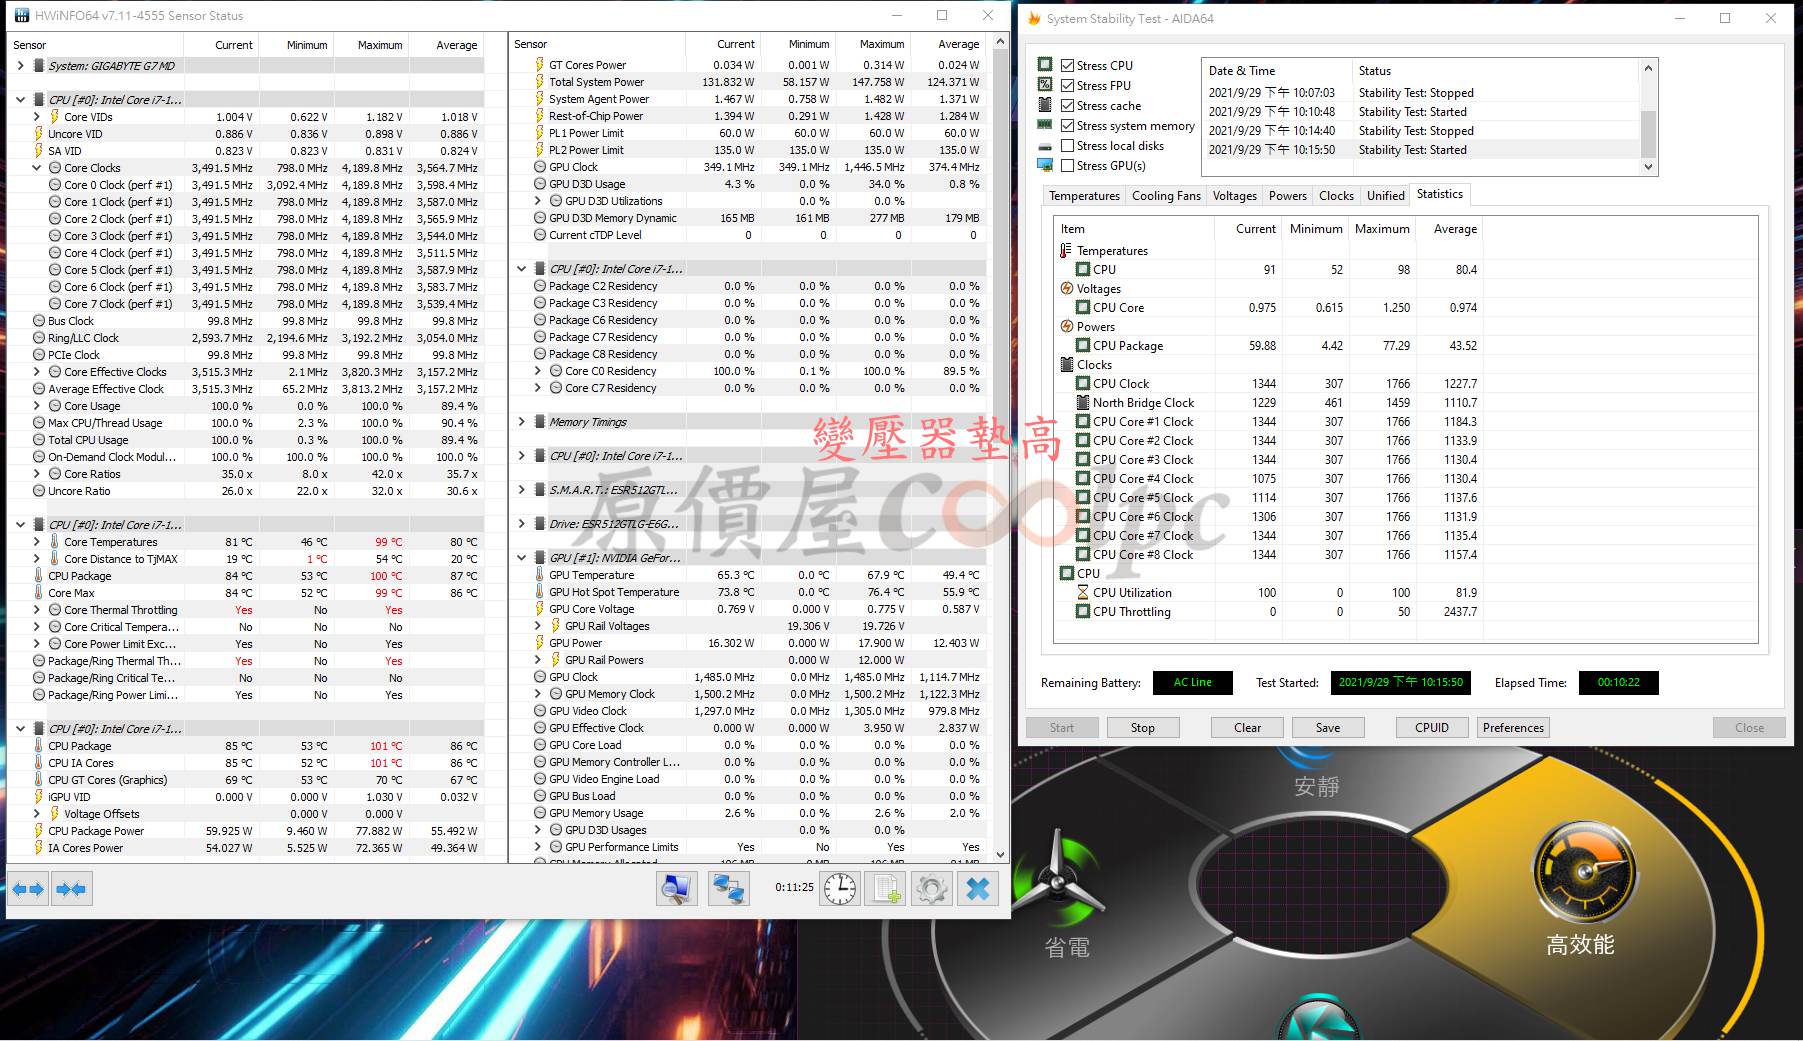Screen dimensions: 1803x1041
Task: Expand the Drive: ESR512GTLG-E6G sensor group
Action: click(521, 524)
